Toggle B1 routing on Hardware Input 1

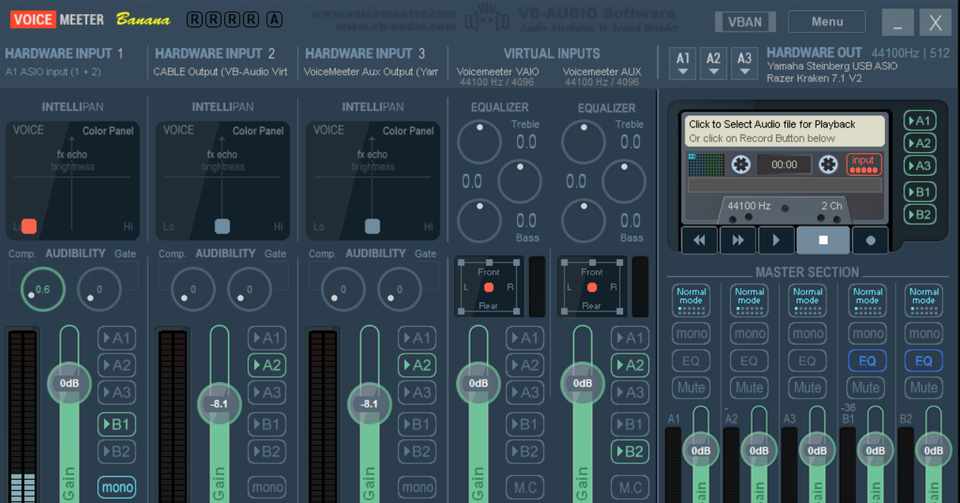tap(116, 424)
